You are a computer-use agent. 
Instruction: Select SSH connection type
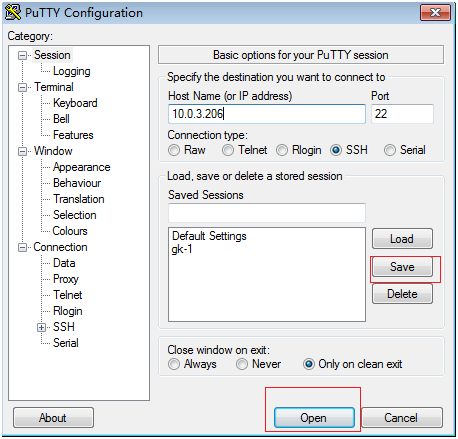336,150
